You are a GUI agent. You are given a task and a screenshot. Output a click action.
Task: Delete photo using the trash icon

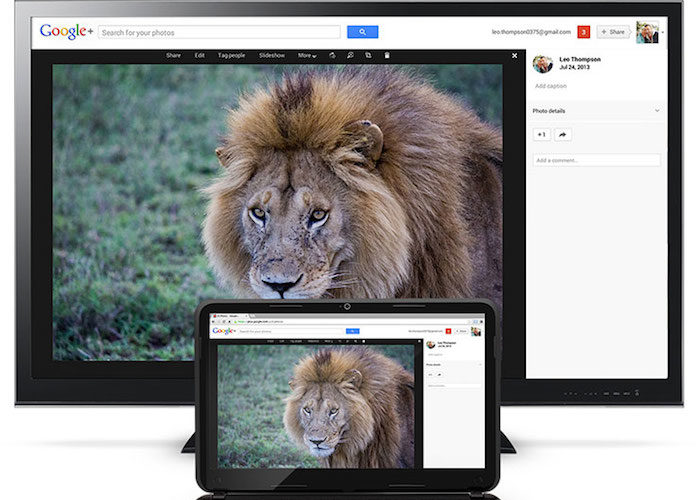387,56
